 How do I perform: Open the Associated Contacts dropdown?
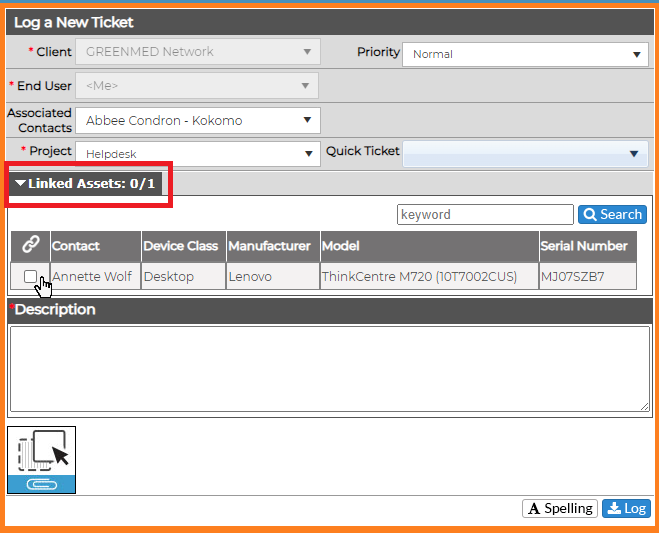[x=198, y=121]
